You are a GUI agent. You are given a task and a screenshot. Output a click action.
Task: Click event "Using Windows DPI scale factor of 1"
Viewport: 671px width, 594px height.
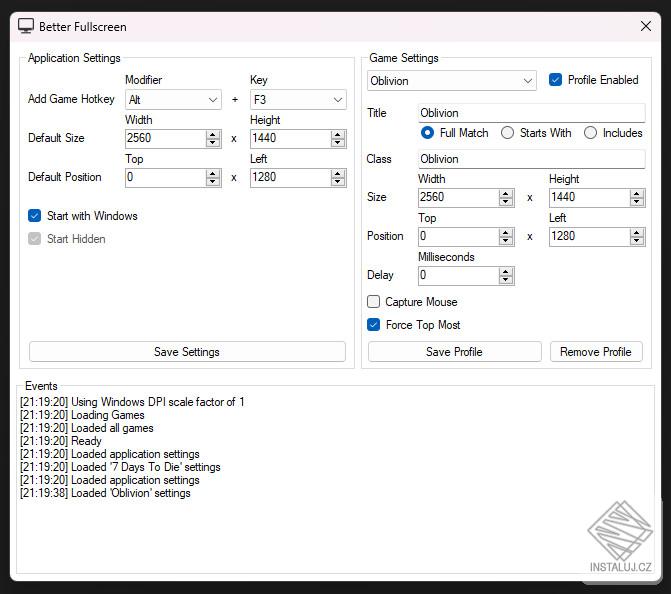click(x=132, y=402)
